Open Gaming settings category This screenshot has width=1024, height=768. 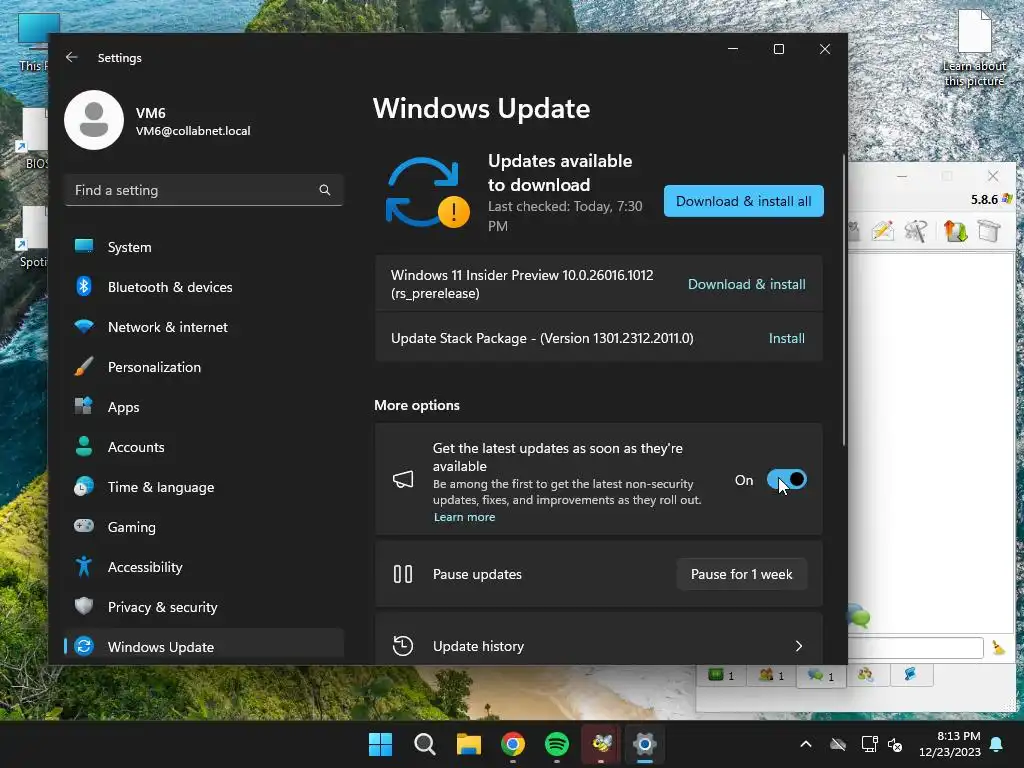204,526
